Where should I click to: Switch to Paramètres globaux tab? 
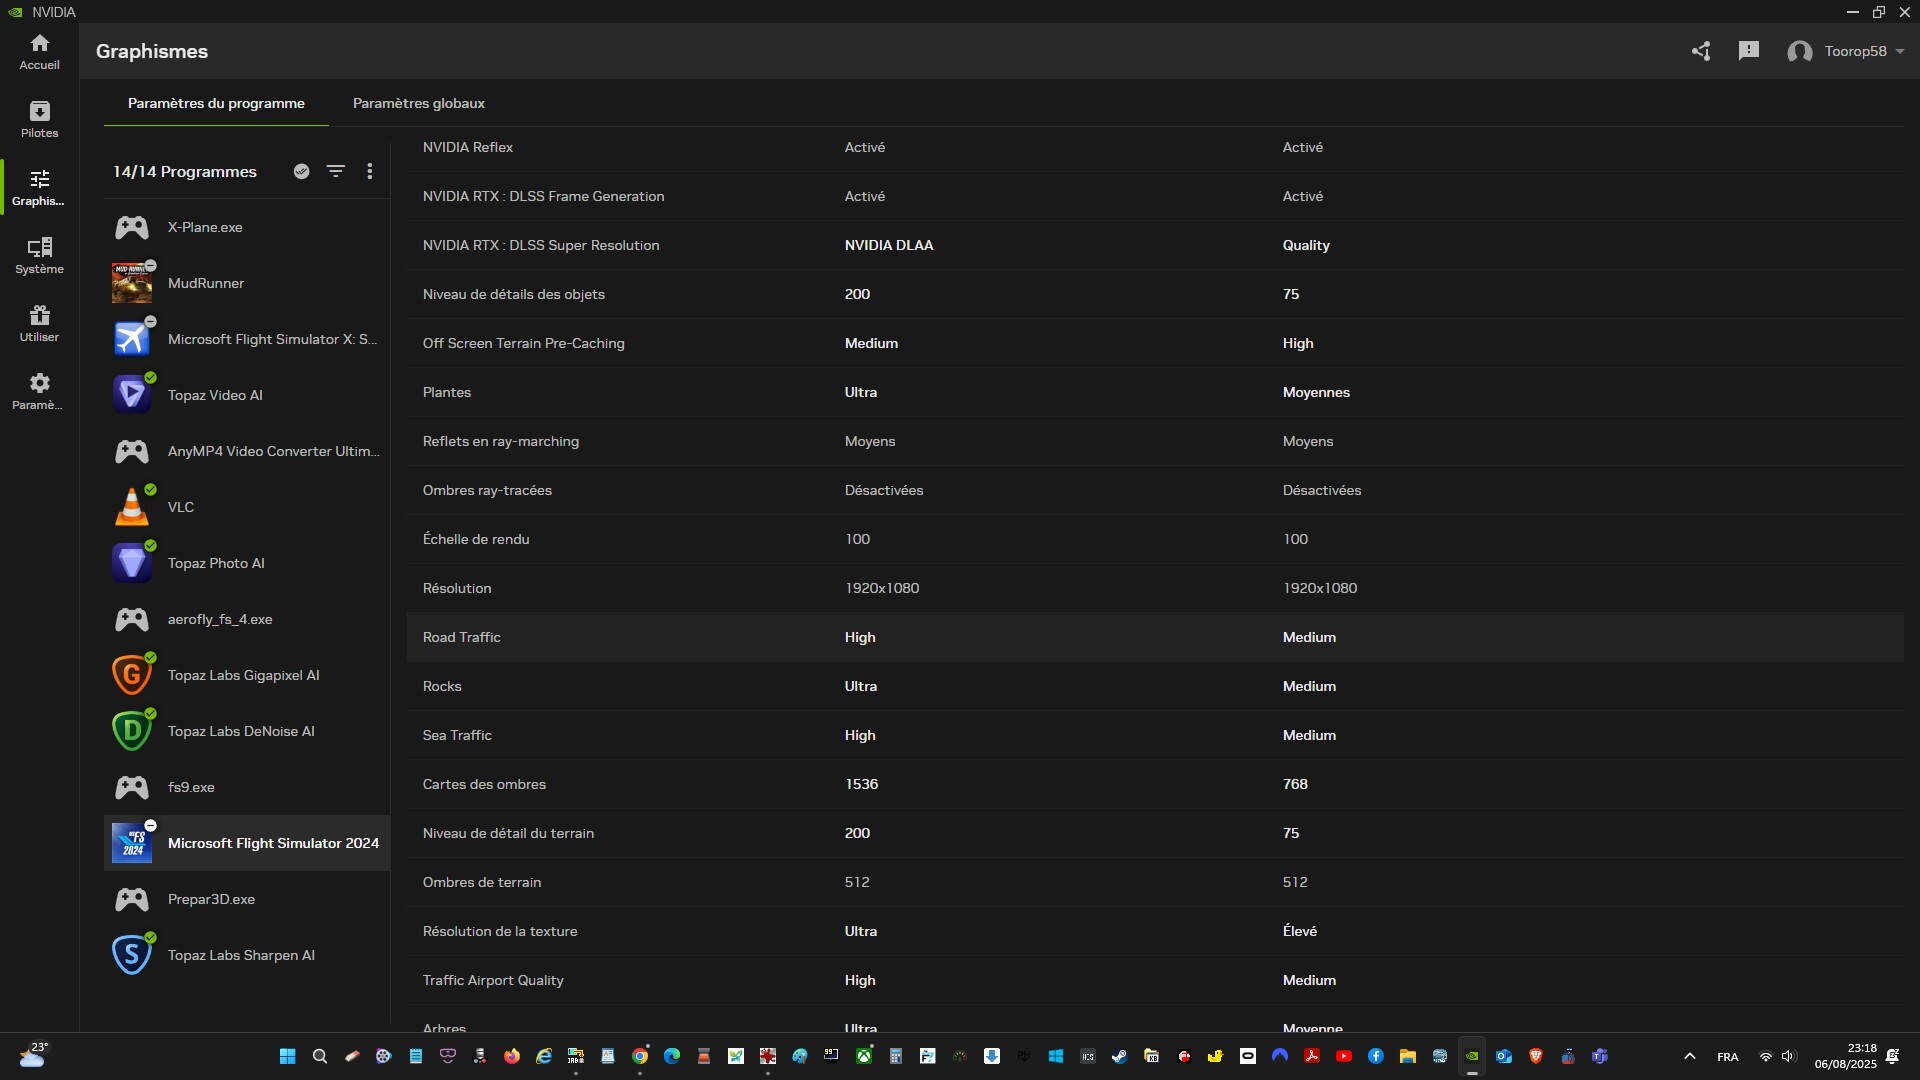tap(418, 103)
